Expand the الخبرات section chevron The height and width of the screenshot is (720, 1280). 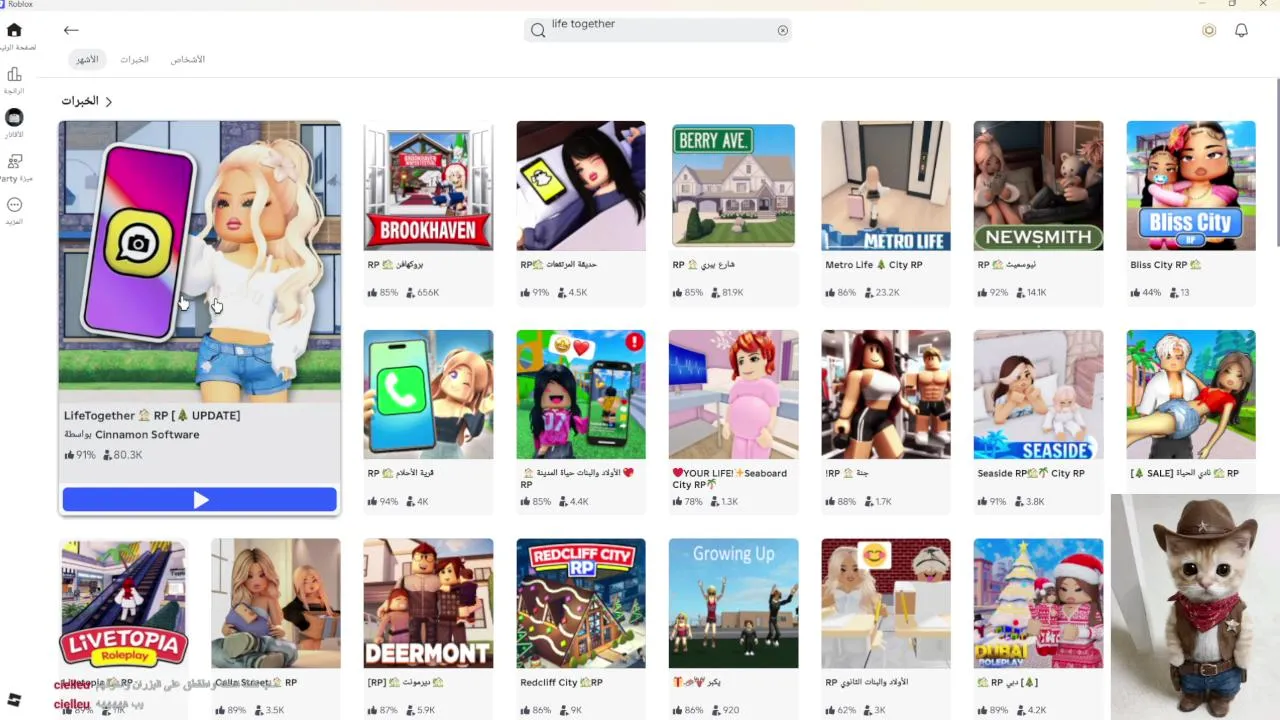pos(109,101)
